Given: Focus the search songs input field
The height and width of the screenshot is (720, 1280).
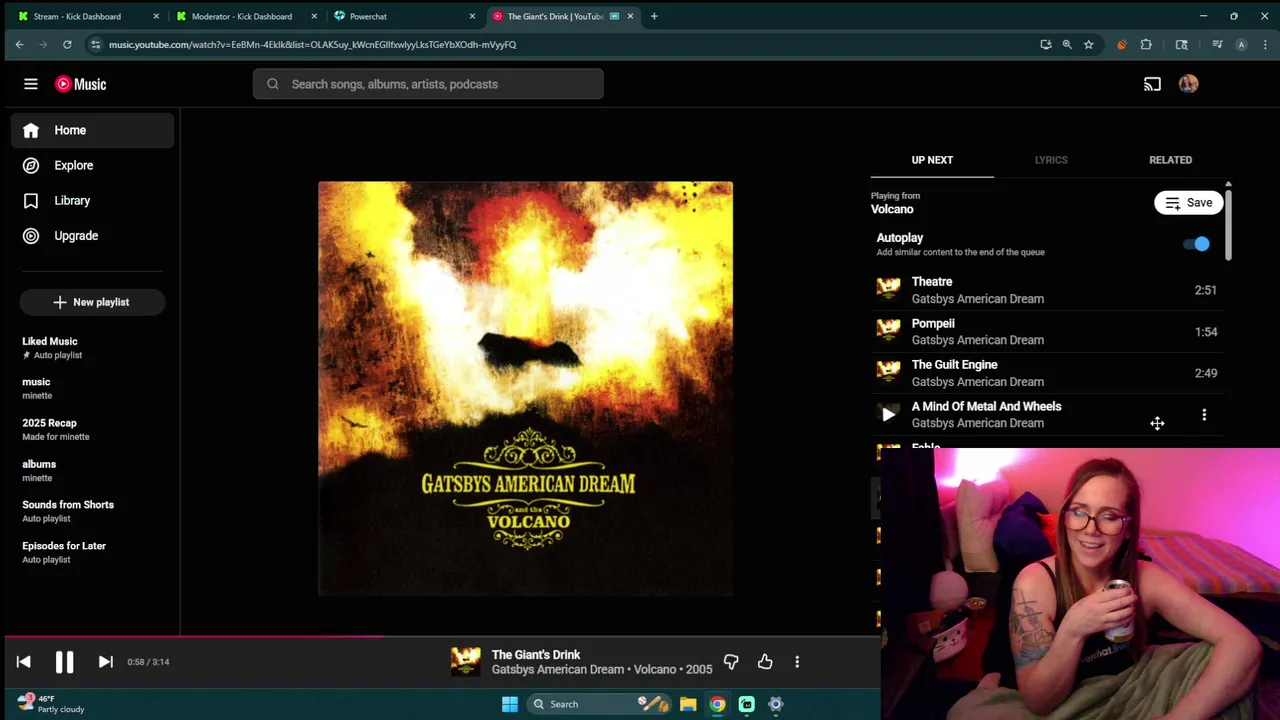Looking at the screenshot, I should click(x=428, y=84).
